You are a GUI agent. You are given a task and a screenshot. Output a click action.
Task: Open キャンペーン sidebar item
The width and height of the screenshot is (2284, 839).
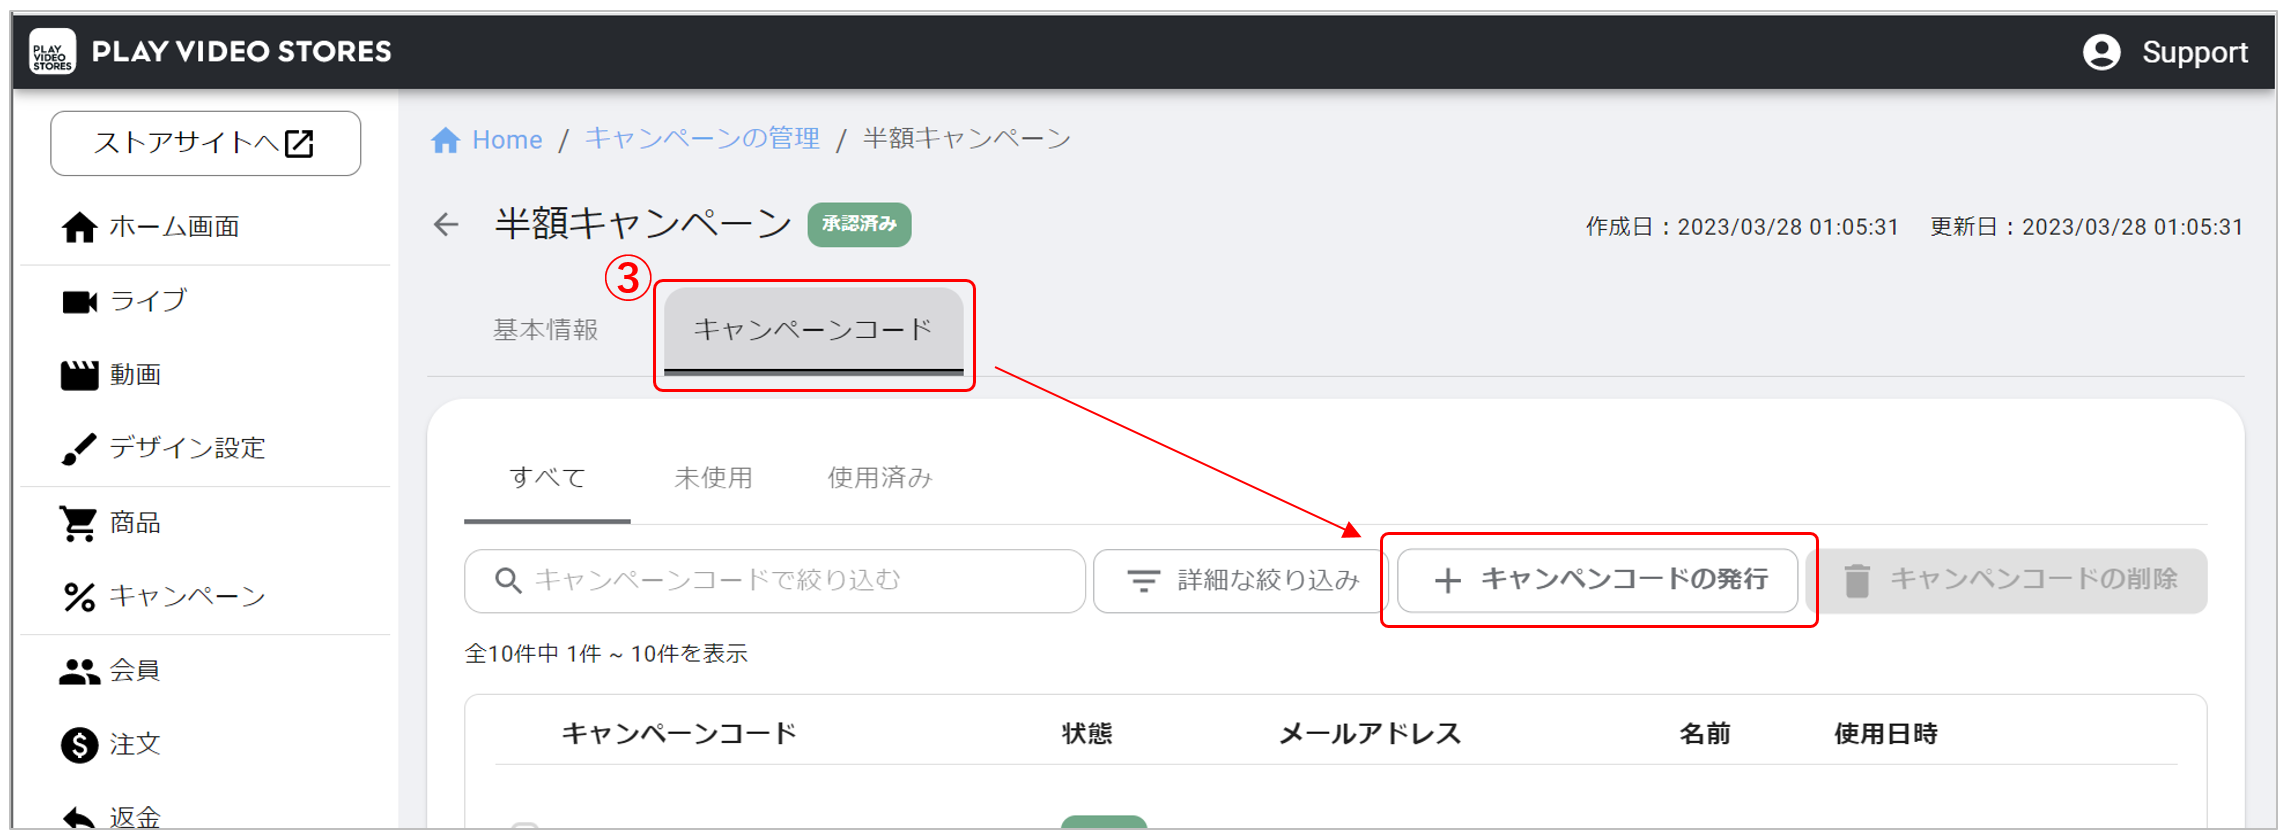tap(187, 596)
